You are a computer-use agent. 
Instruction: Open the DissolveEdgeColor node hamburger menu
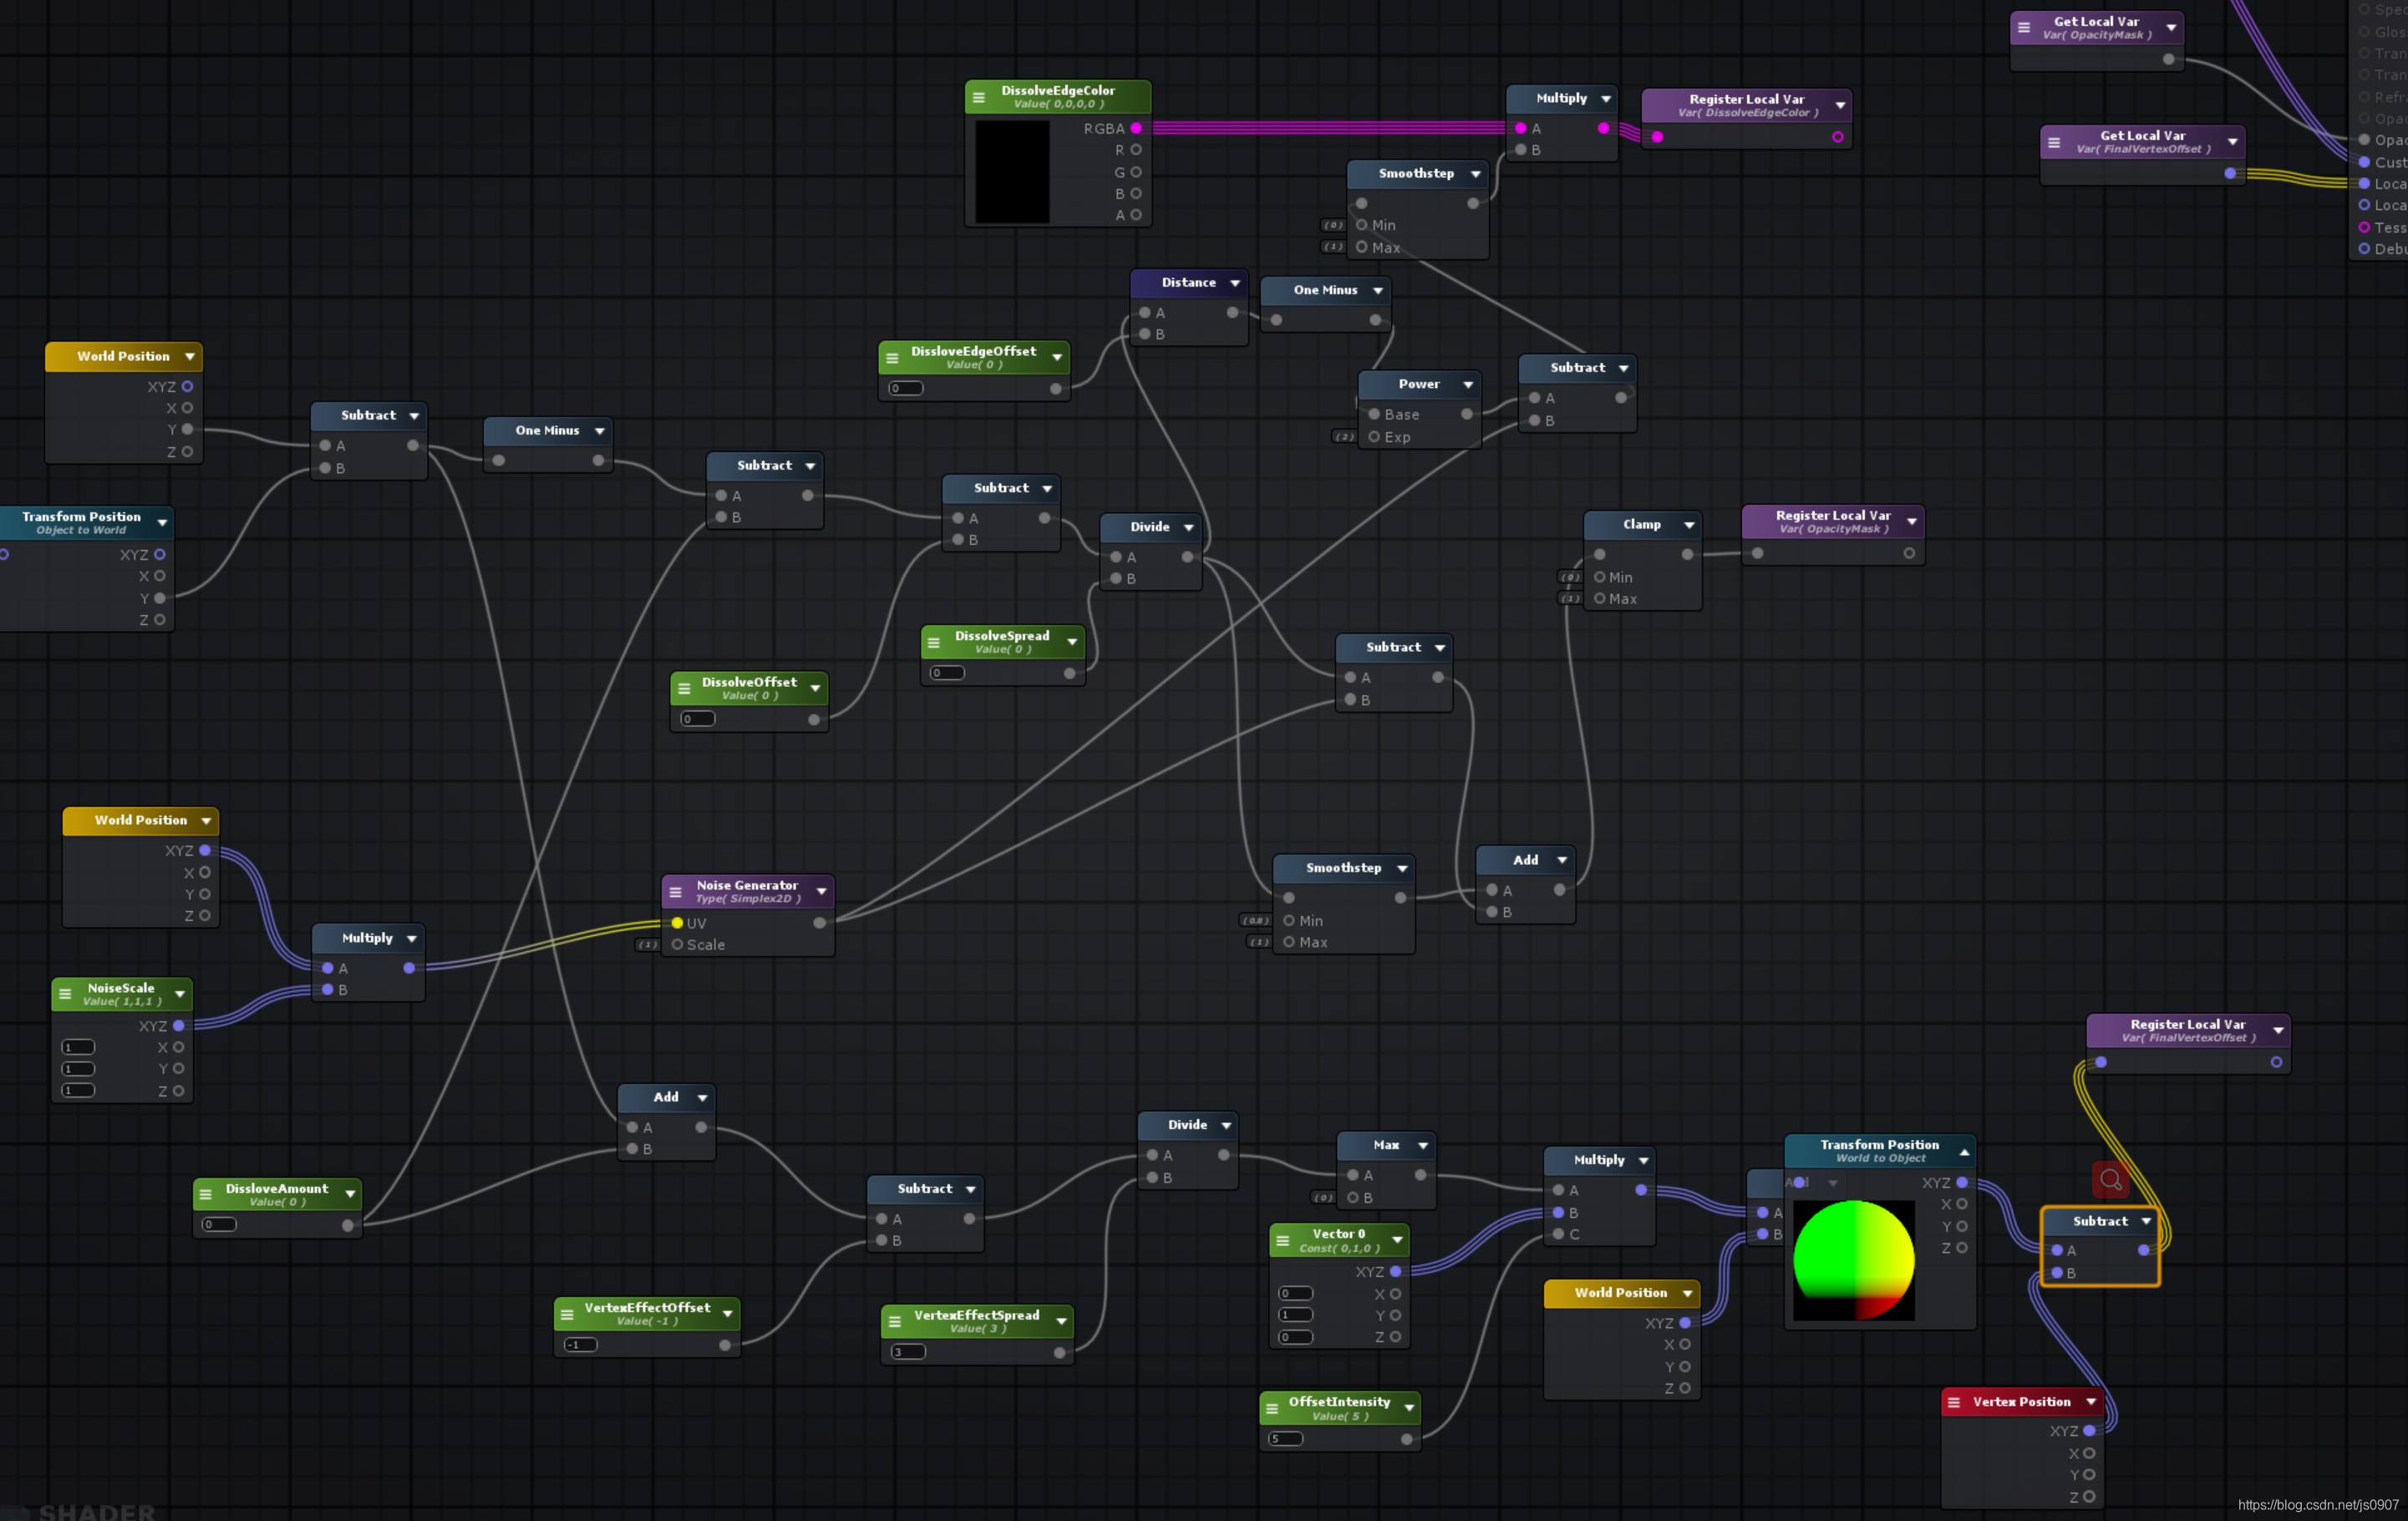tap(979, 97)
